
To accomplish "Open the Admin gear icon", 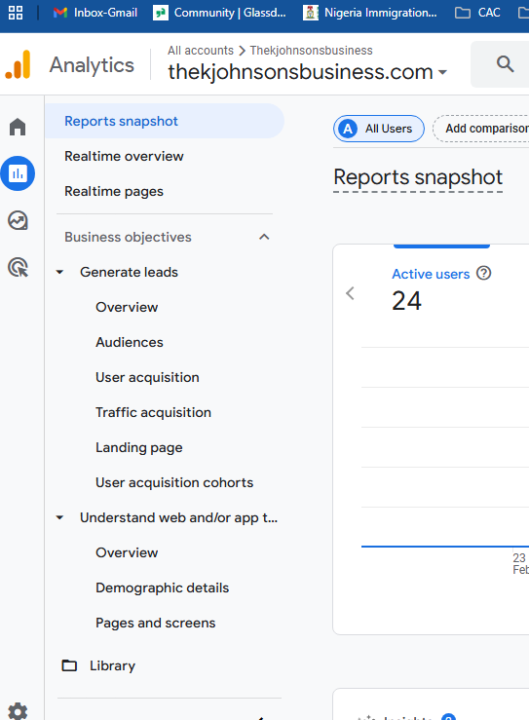I will [18, 711].
